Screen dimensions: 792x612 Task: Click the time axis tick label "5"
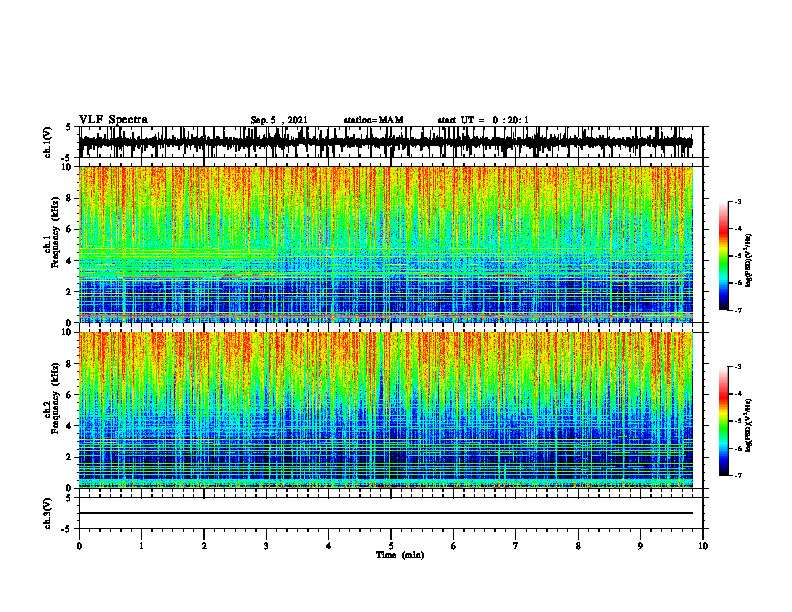[391, 546]
